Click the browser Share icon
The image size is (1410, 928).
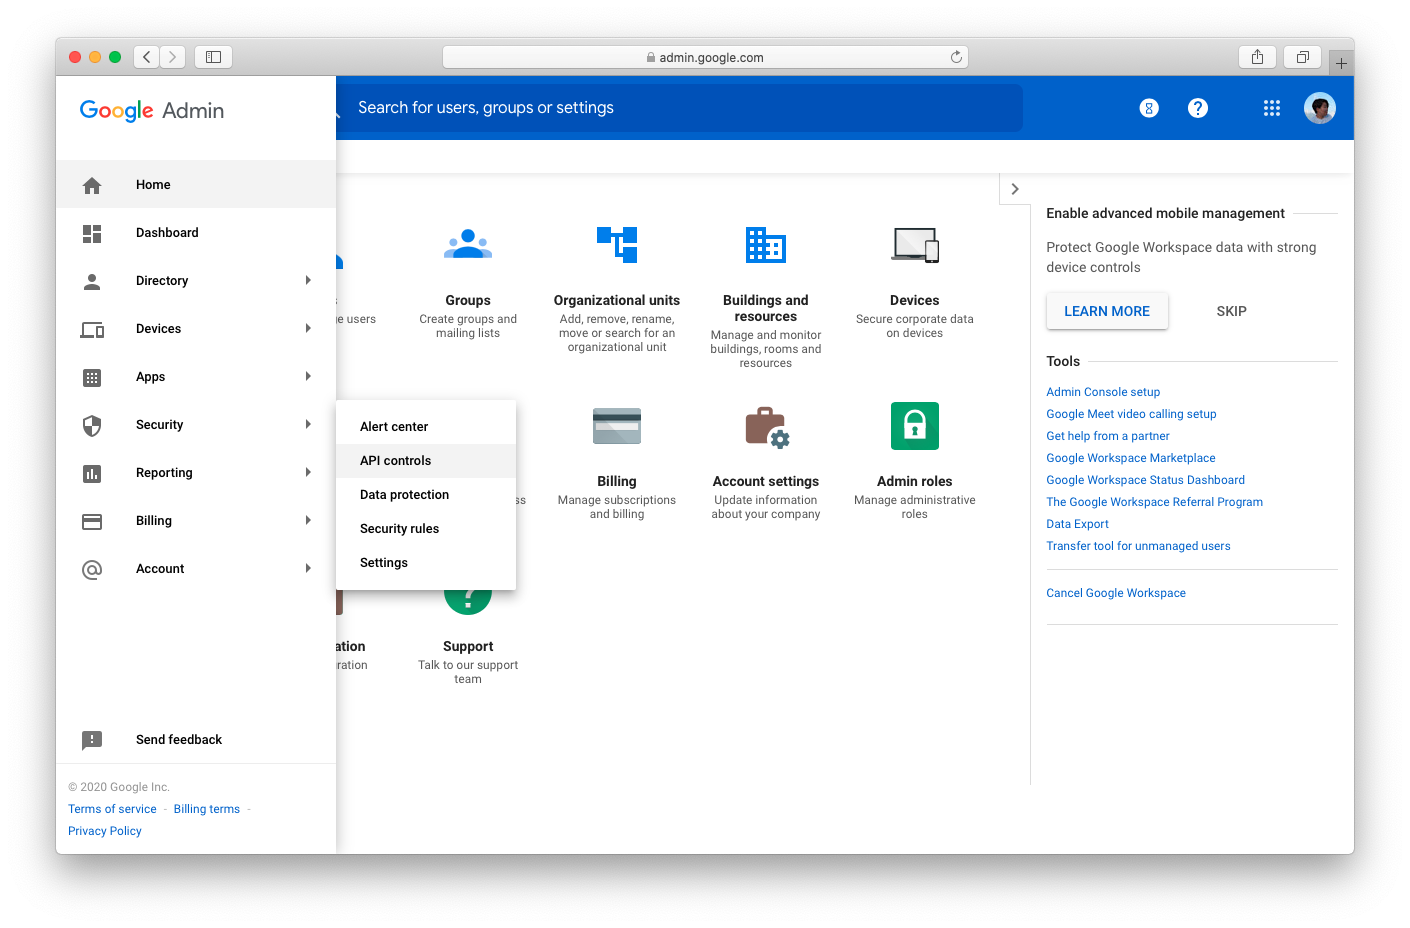pyautogui.click(x=1257, y=57)
